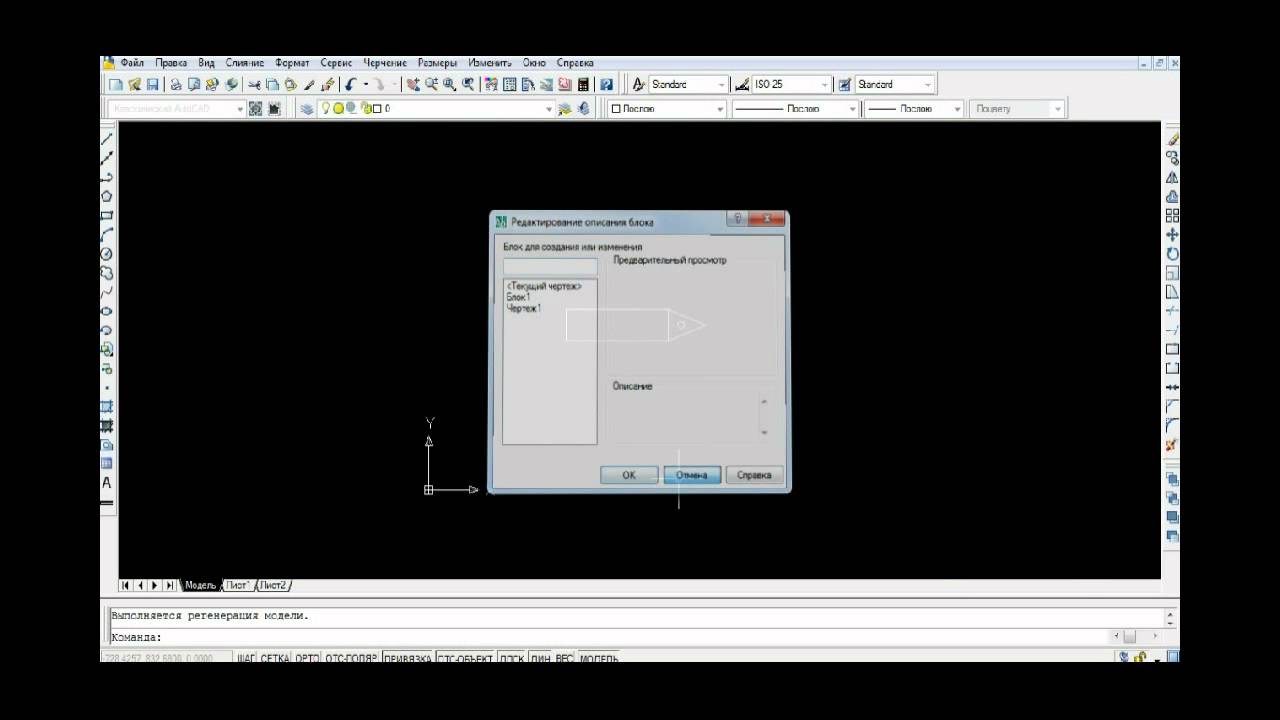Toggle ШАГ snap mode in status bar
Screen dimensions: 1280x720
click(x=246, y=658)
